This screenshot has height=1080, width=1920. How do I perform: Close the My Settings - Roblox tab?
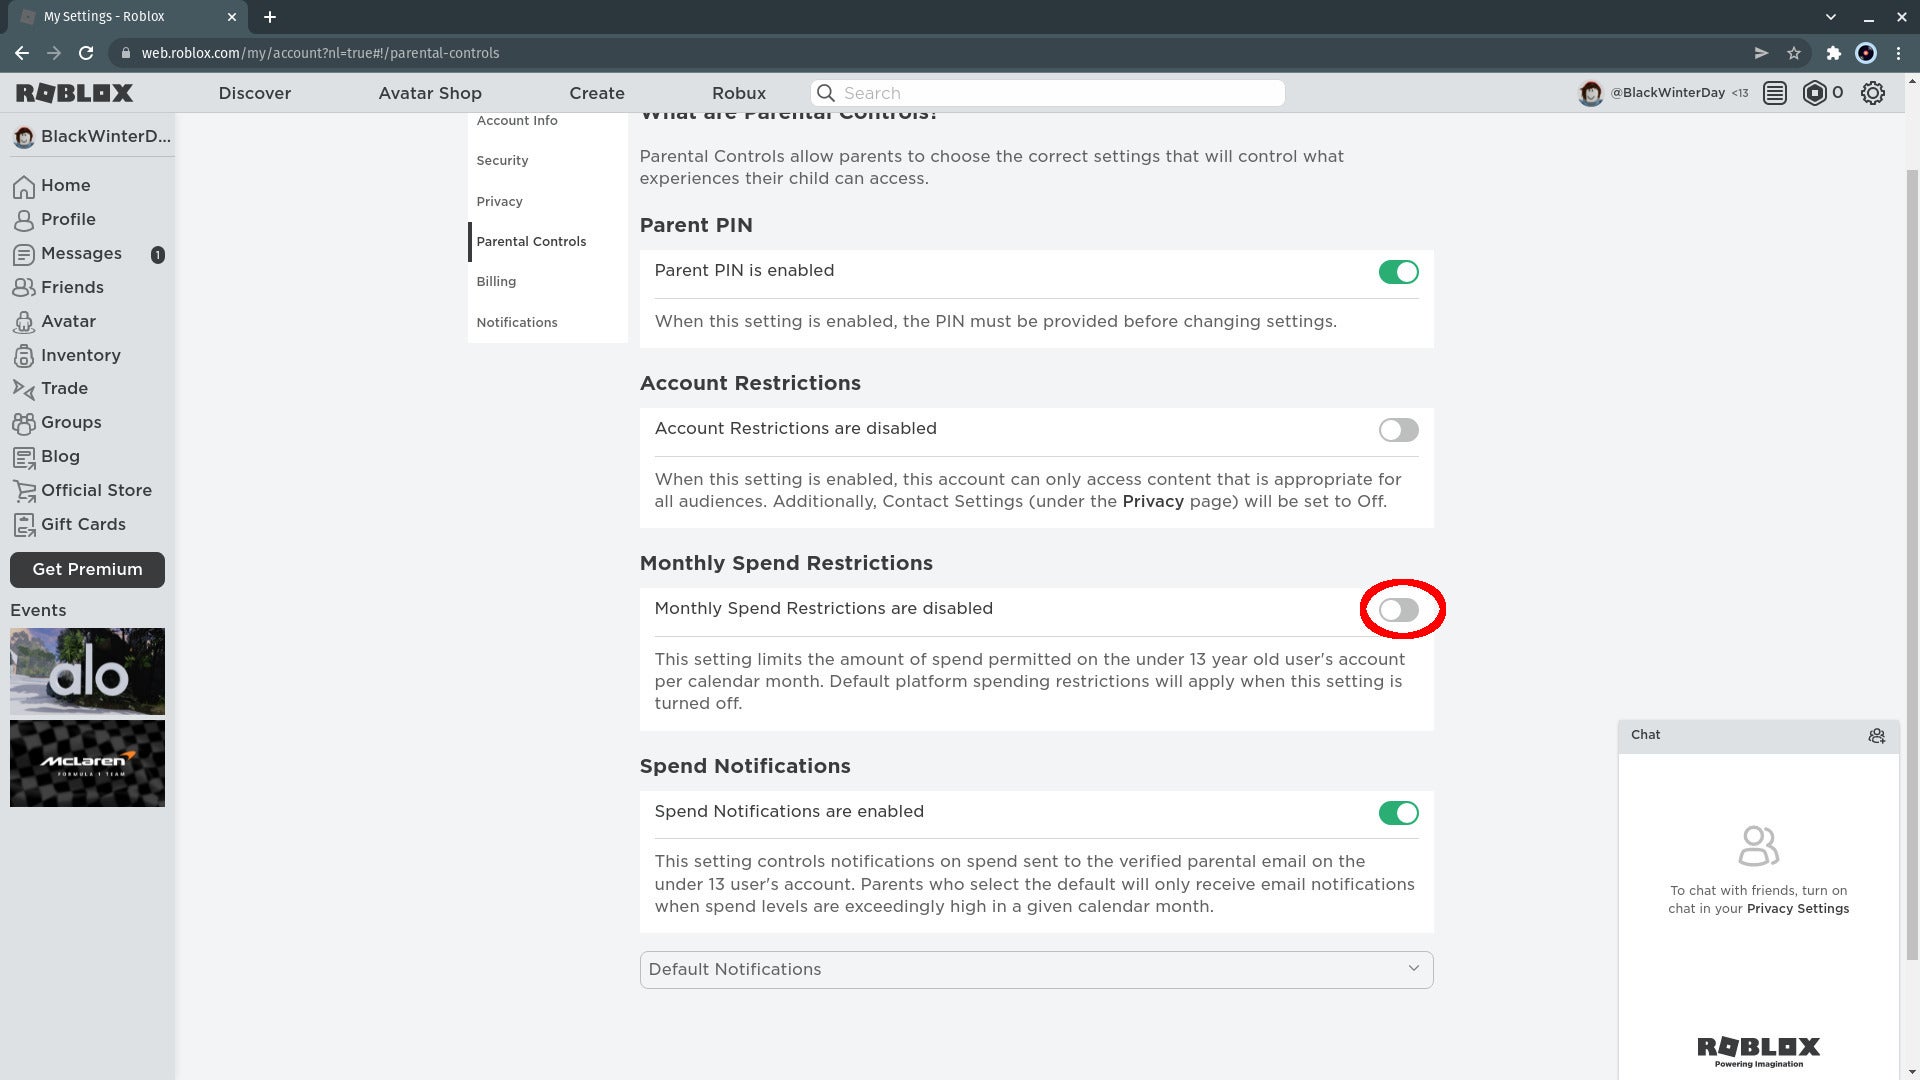point(231,17)
